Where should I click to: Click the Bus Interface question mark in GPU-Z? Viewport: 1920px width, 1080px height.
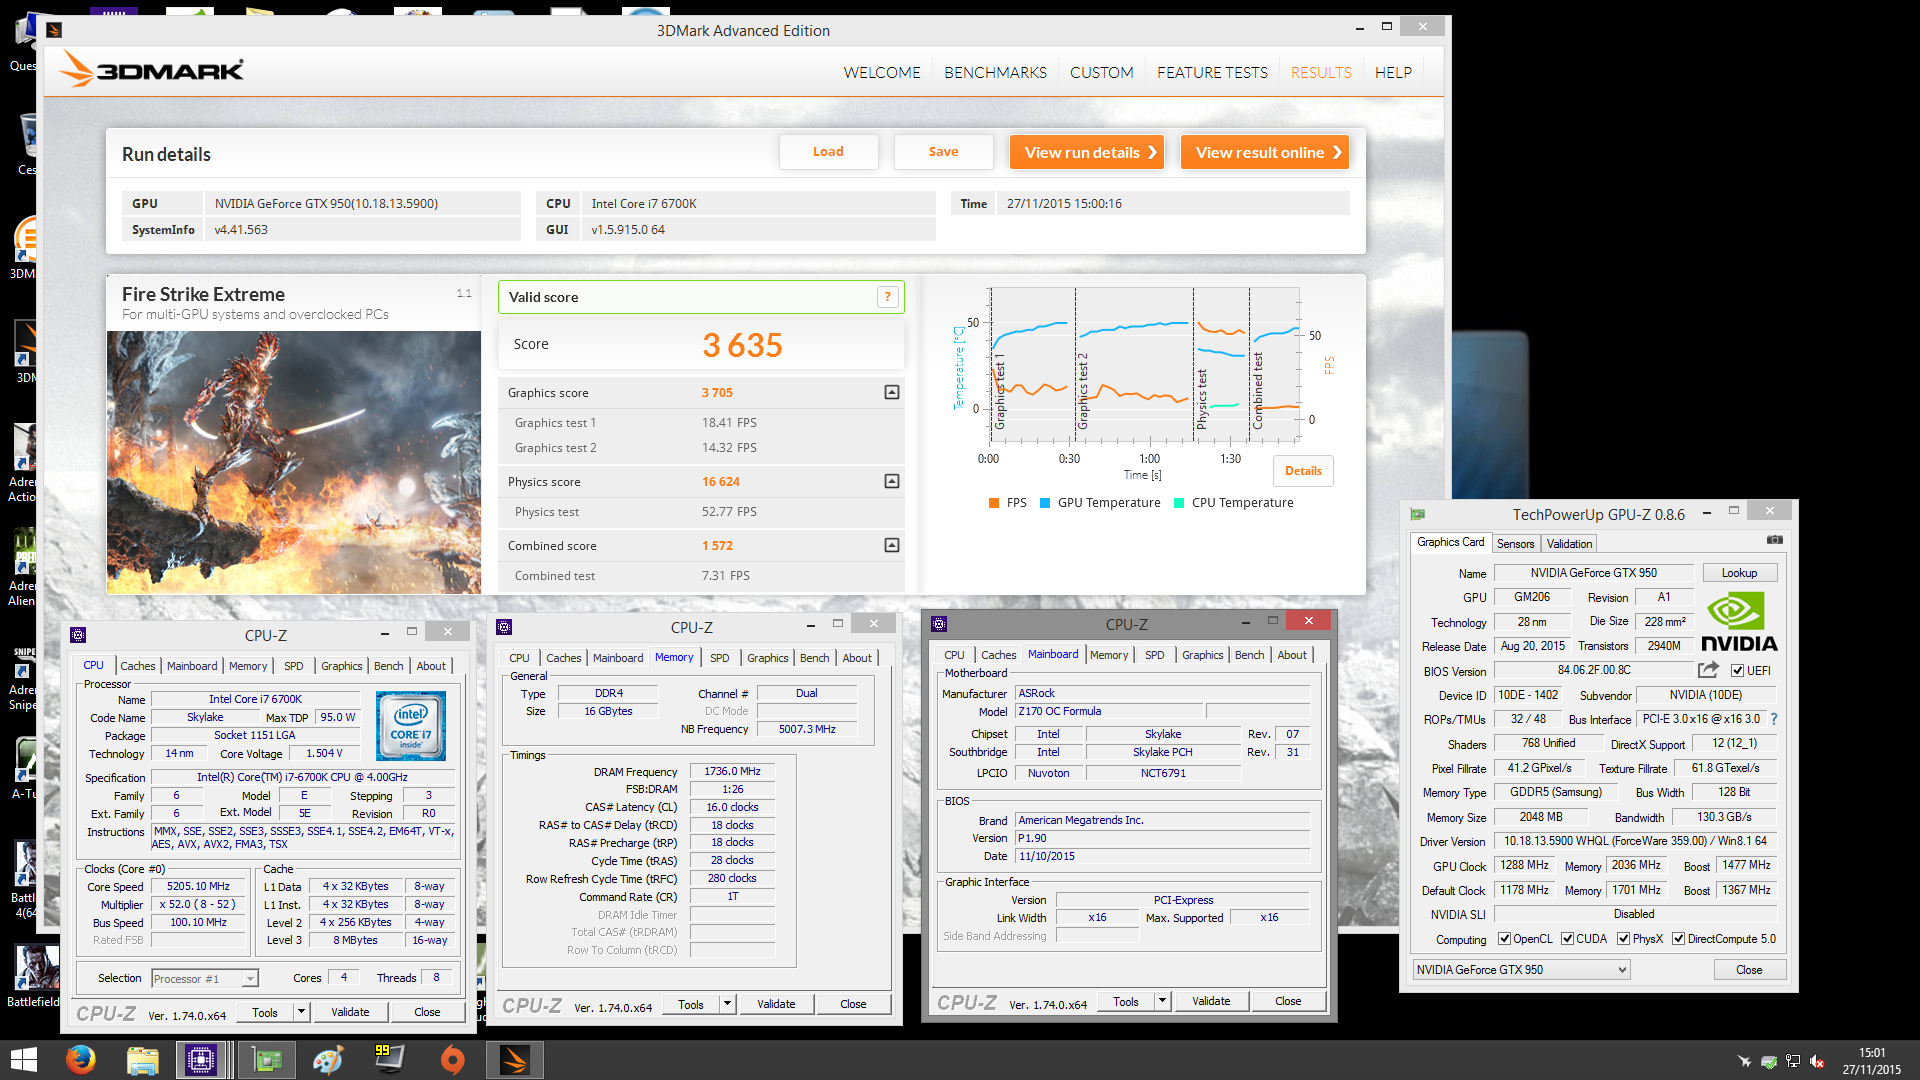point(1774,719)
